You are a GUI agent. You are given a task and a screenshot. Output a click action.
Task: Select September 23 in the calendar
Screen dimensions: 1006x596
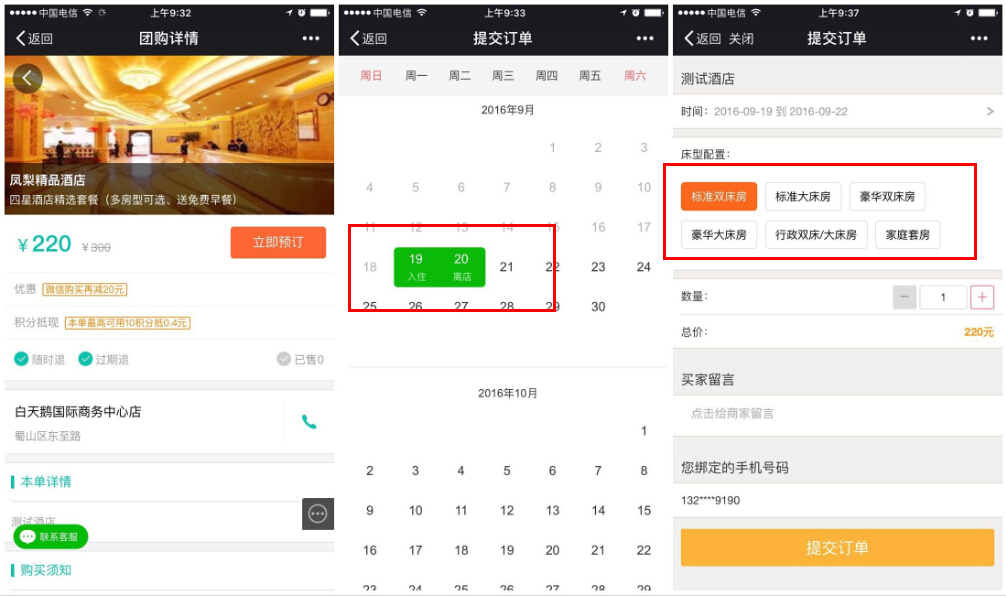pos(598,267)
